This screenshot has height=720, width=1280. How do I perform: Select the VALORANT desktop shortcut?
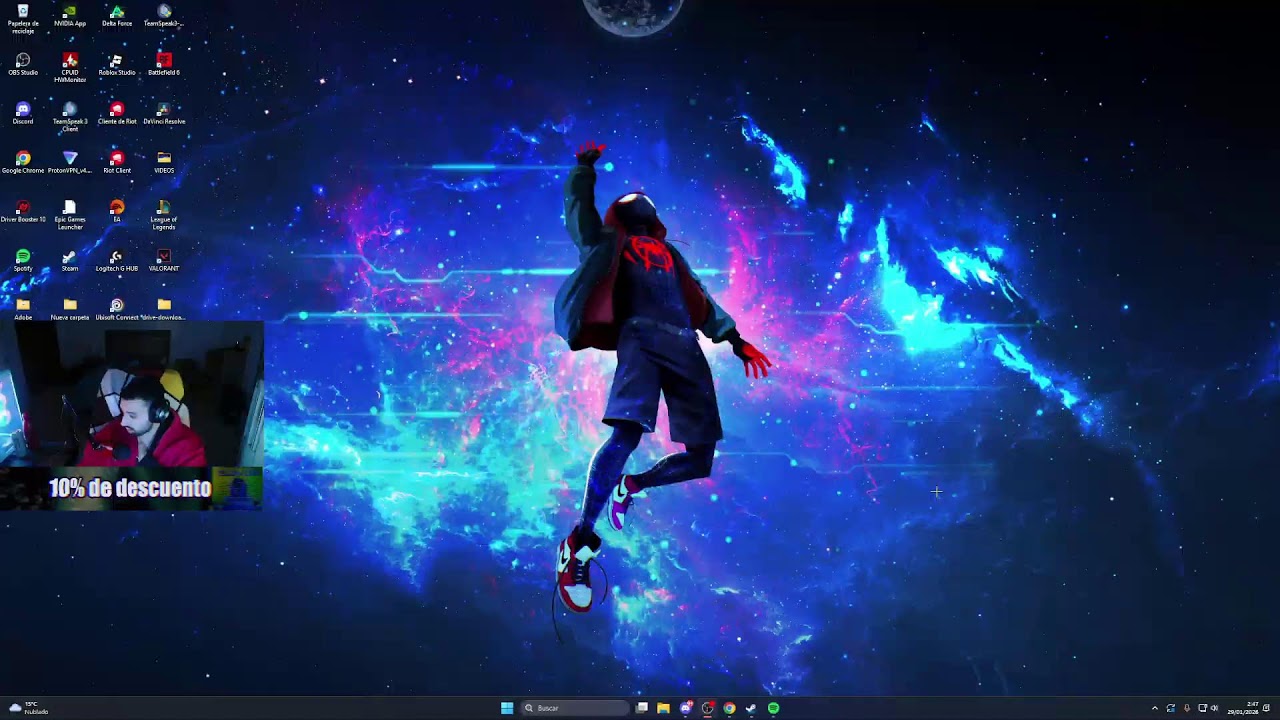(x=164, y=261)
